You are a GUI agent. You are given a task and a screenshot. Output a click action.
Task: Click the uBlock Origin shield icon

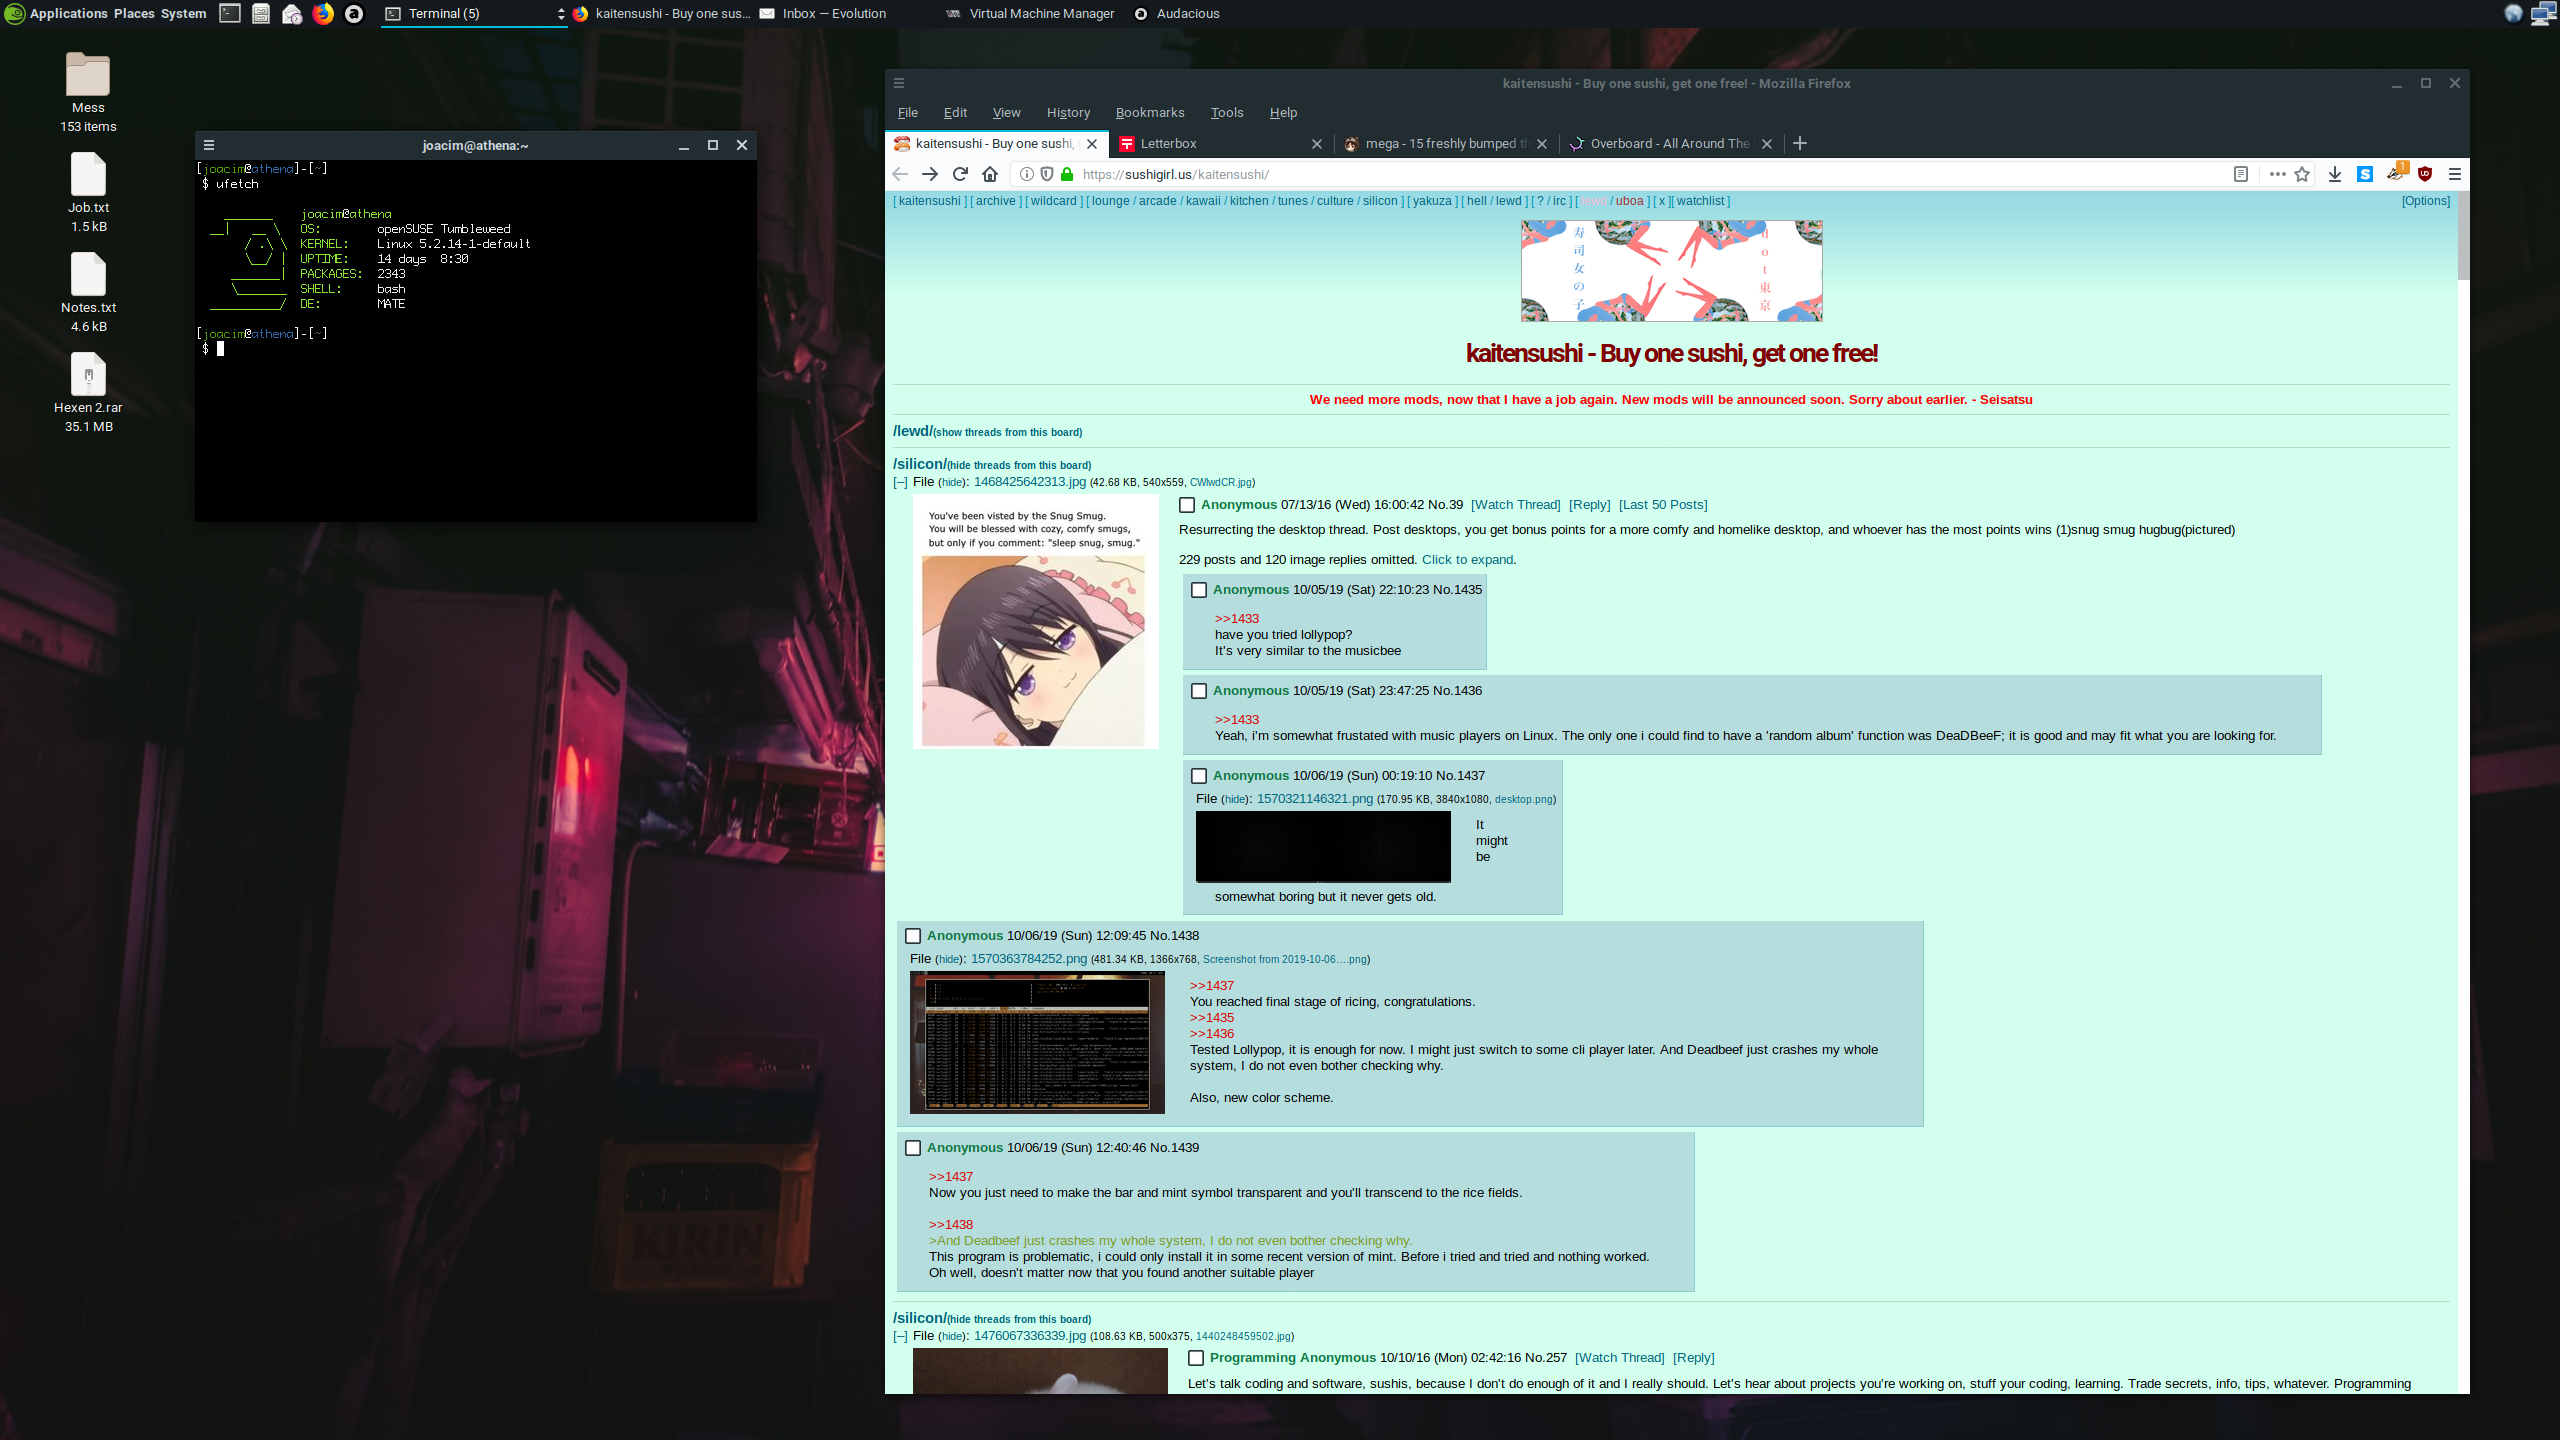[2425, 174]
